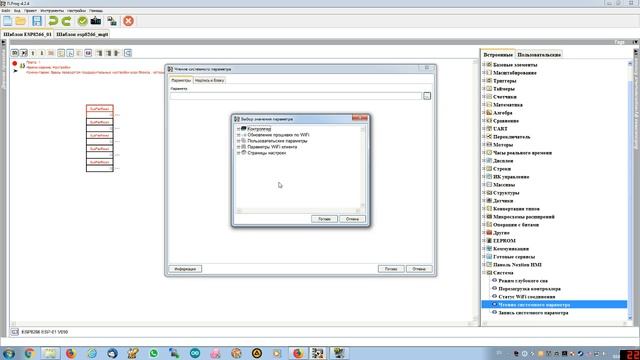640x360 pixels.
Task: Click the Информация button
Action: click(185, 269)
